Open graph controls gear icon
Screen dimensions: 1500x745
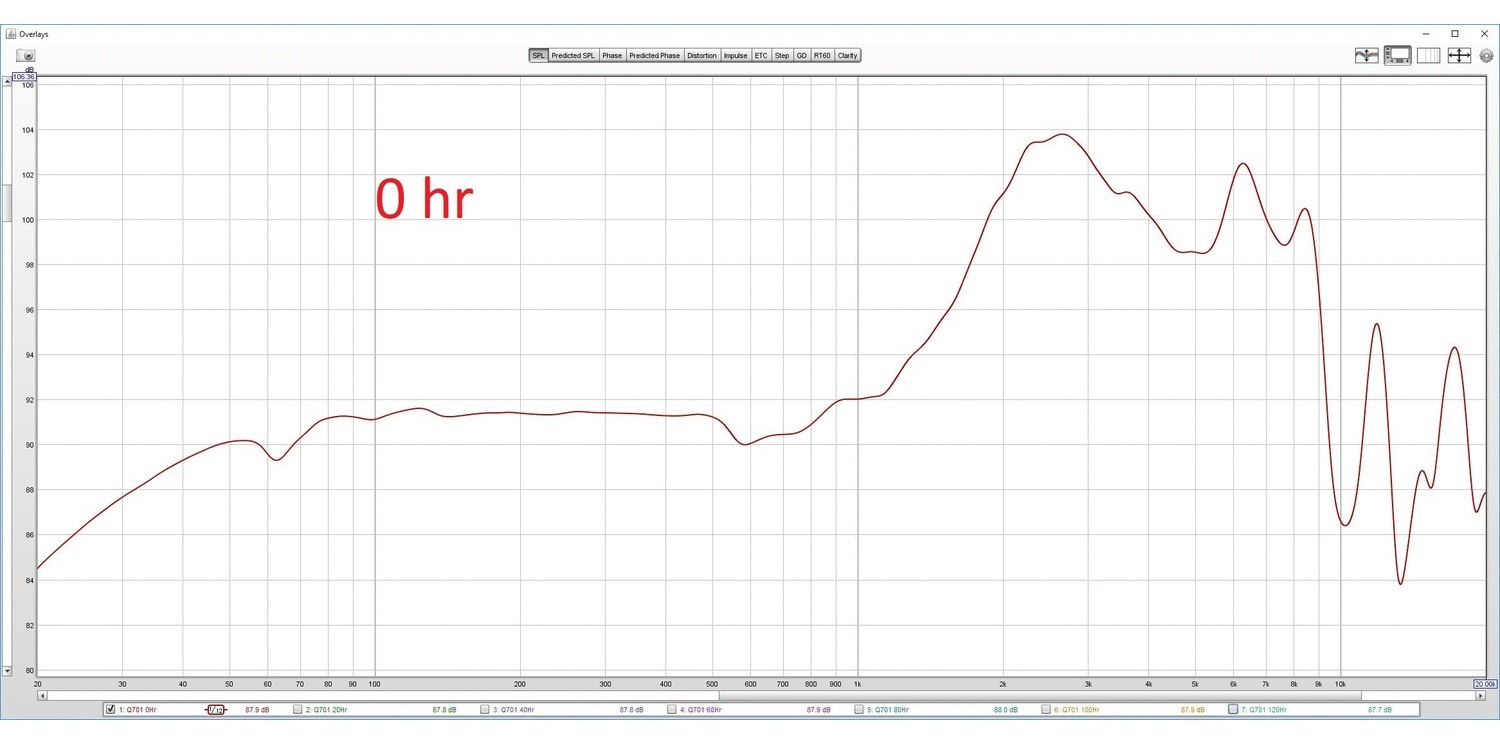click(x=1486, y=56)
